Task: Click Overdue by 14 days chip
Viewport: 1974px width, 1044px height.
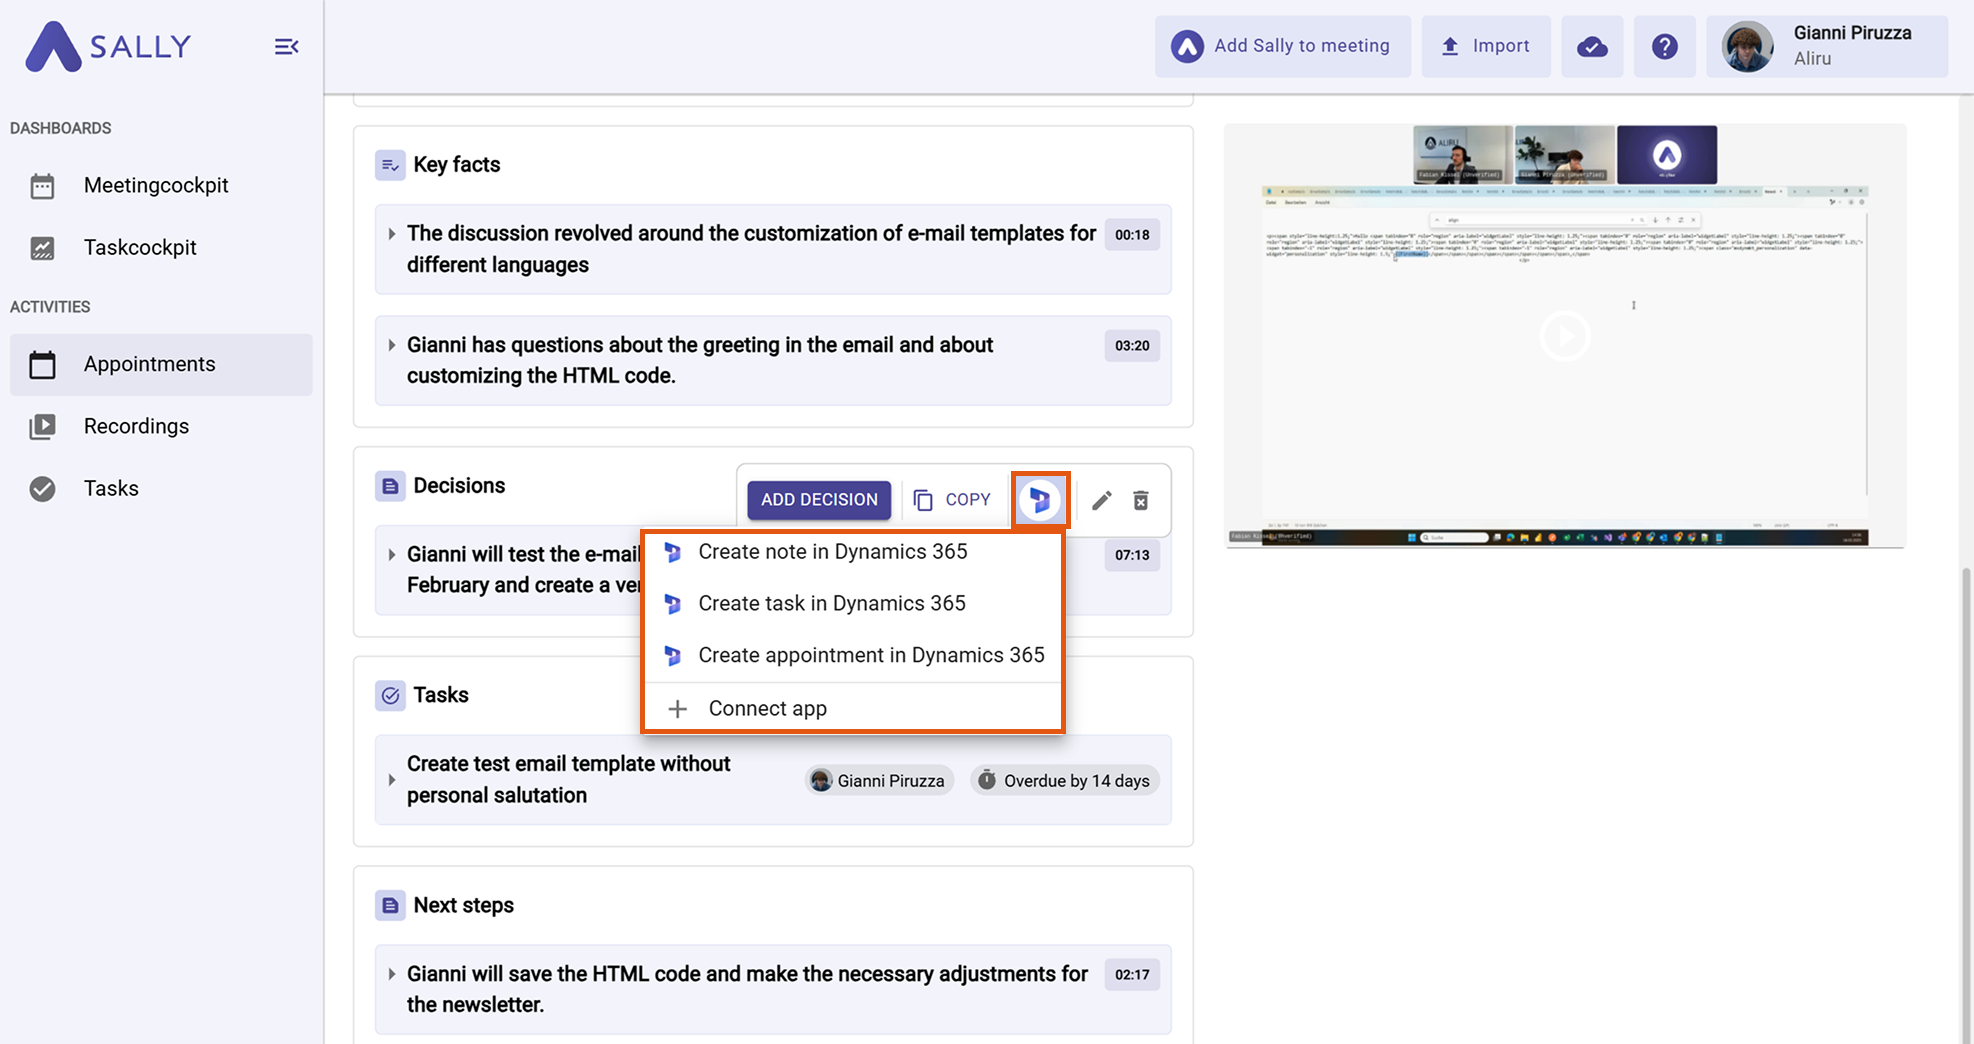Action: point(1065,781)
